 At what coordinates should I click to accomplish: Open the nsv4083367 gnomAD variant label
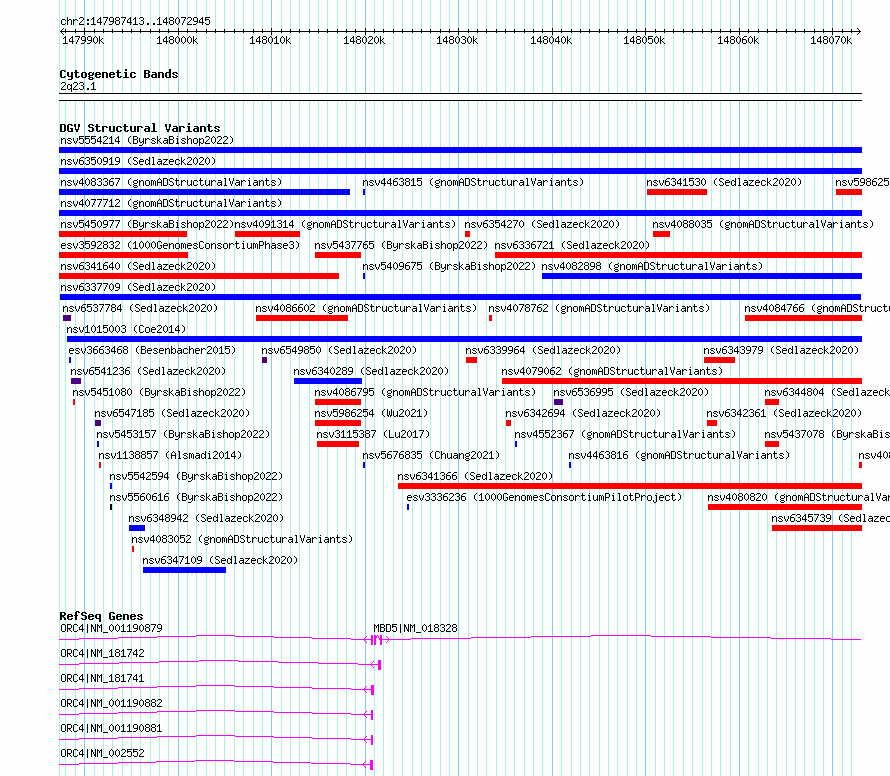click(171, 182)
